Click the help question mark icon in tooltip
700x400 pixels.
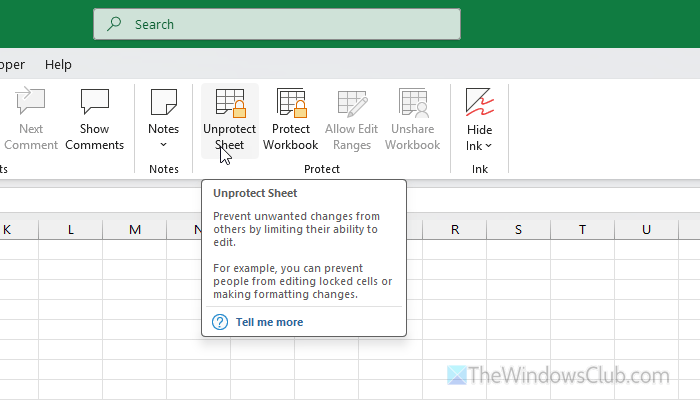click(x=220, y=322)
